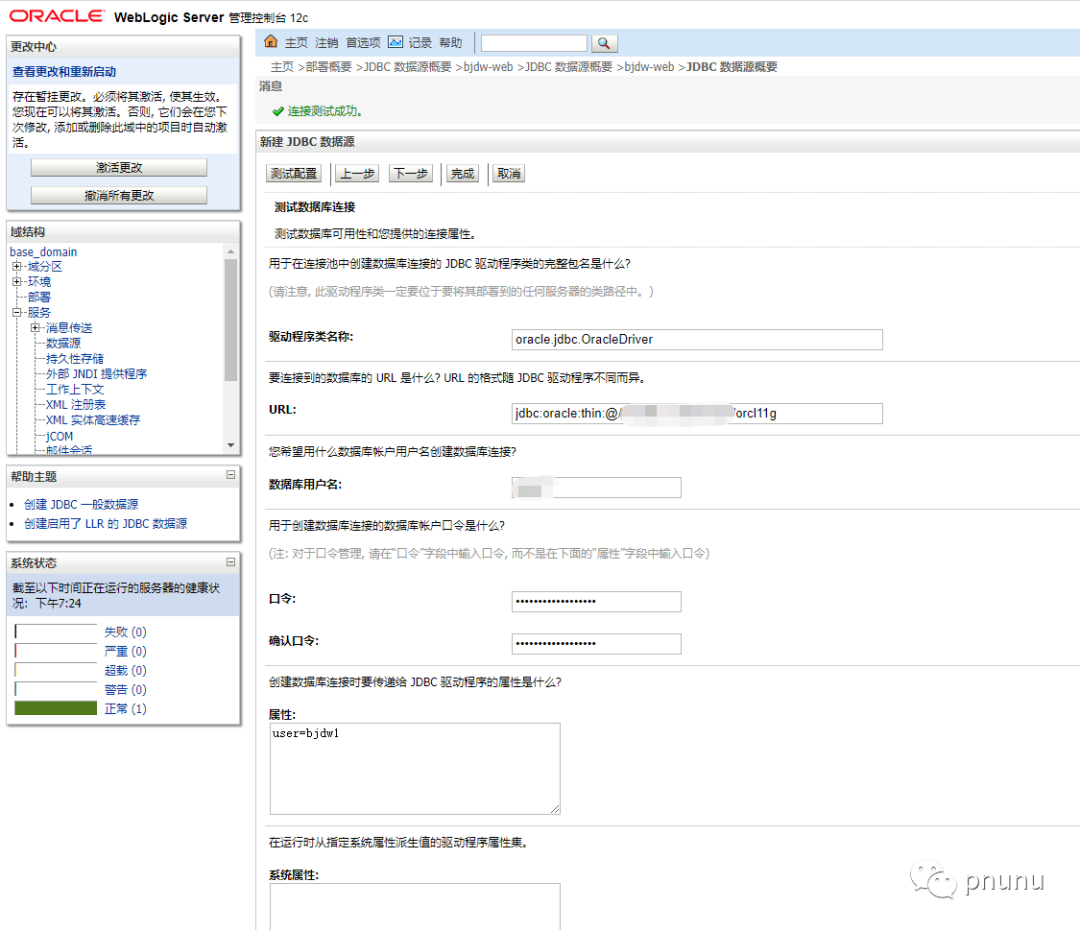Click the 口令 password field
The image size is (1080, 930).
[596, 601]
